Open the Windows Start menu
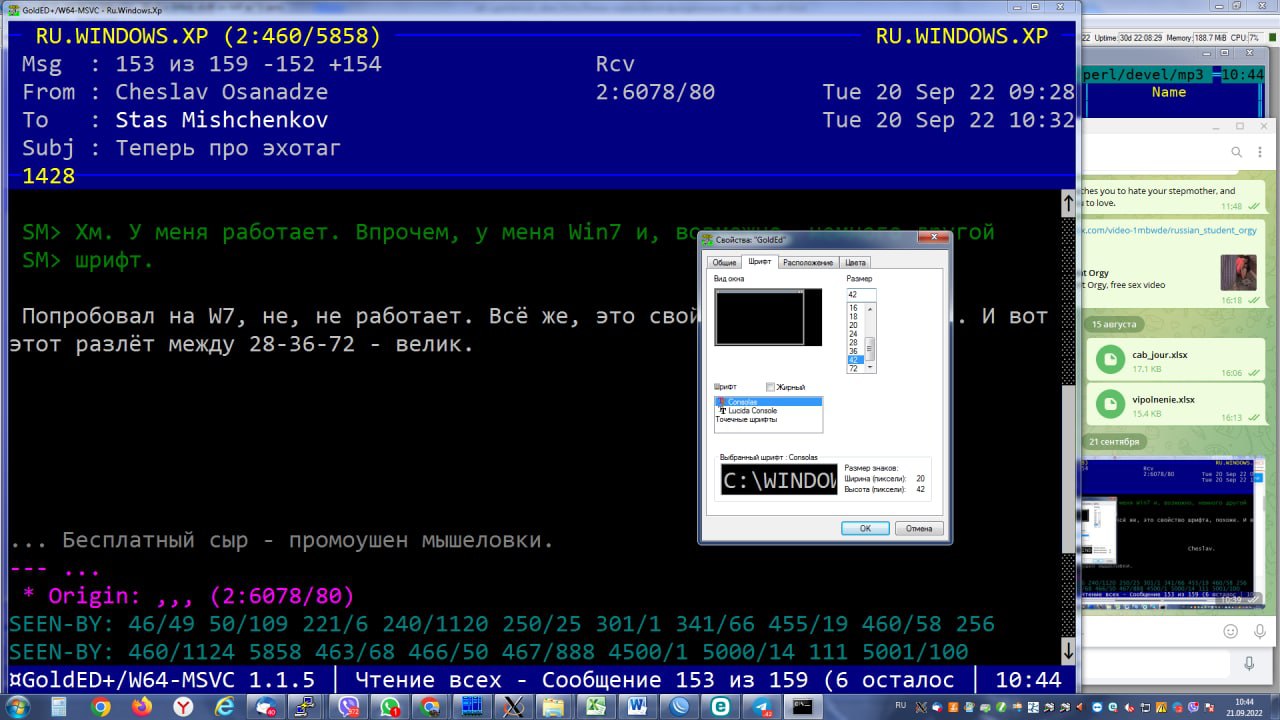The image size is (1280, 720). [17, 707]
